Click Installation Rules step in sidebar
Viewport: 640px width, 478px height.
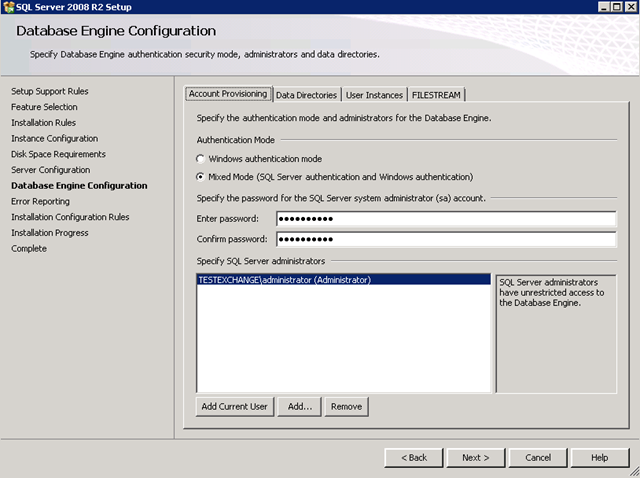click(43, 122)
